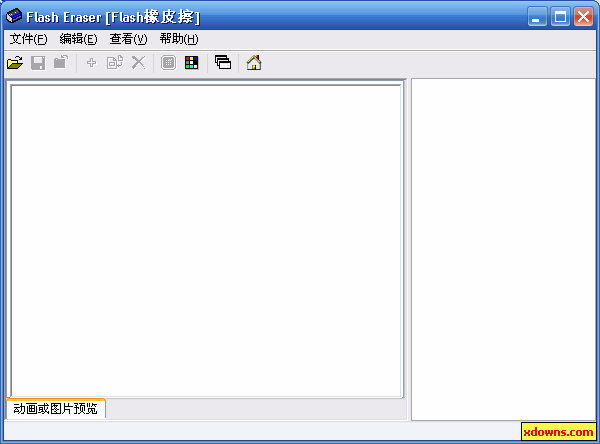Maximize the Flash Eraser window
600x444 pixels.
click(560, 16)
